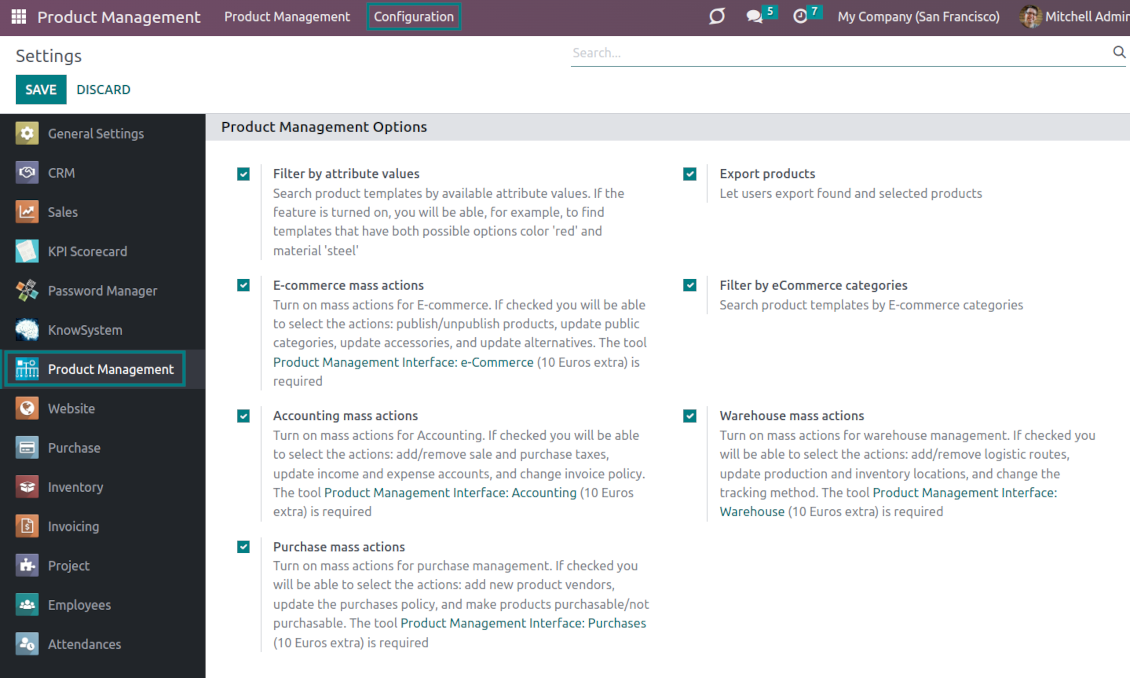Open the Product Management top menu
The width and height of the screenshot is (1130, 678).
click(287, 17)
